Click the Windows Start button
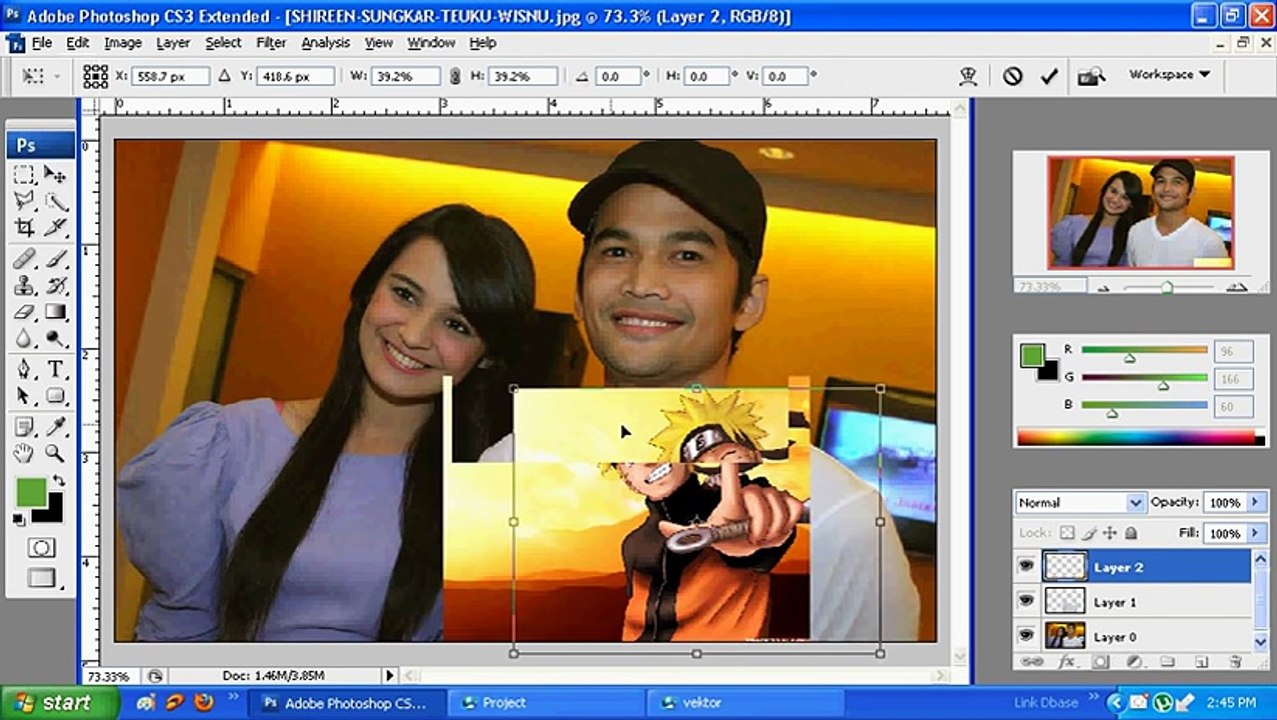The image size is (1277, 720). pos(57,703)
